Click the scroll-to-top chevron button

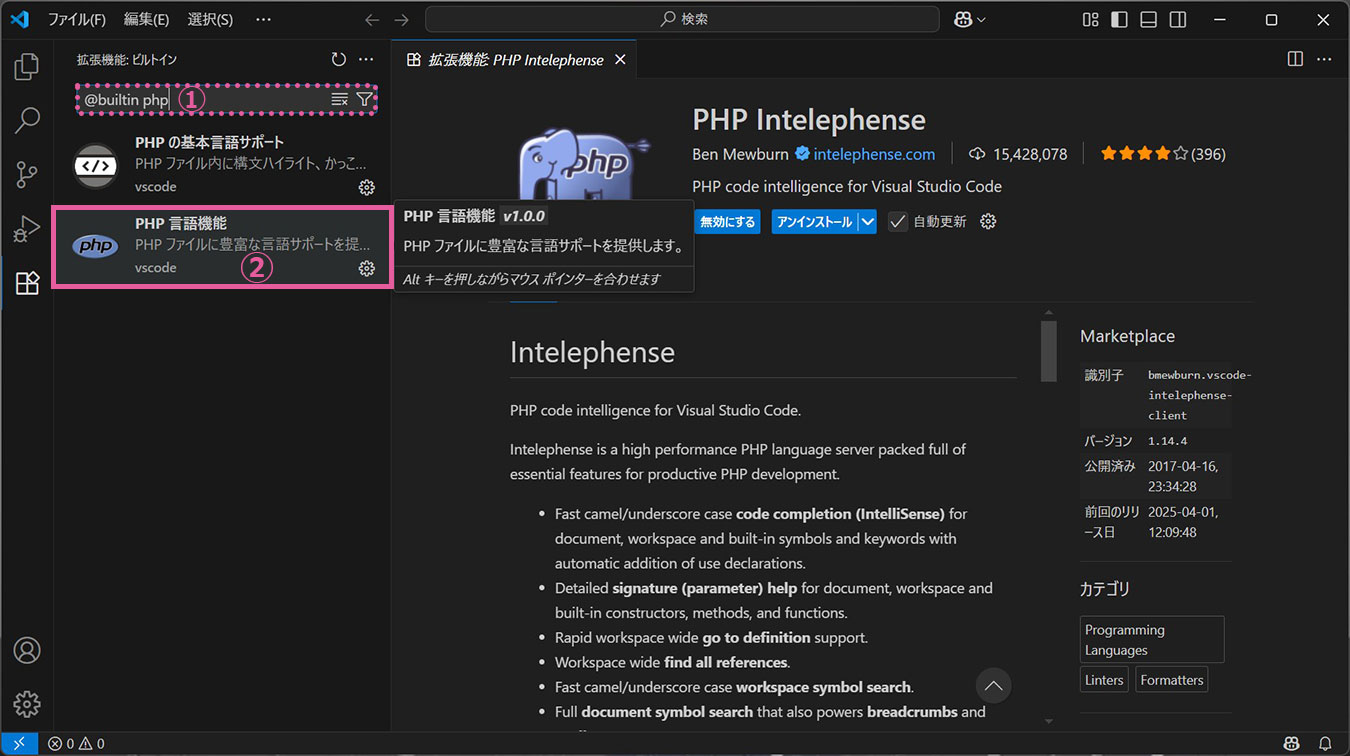993,686
